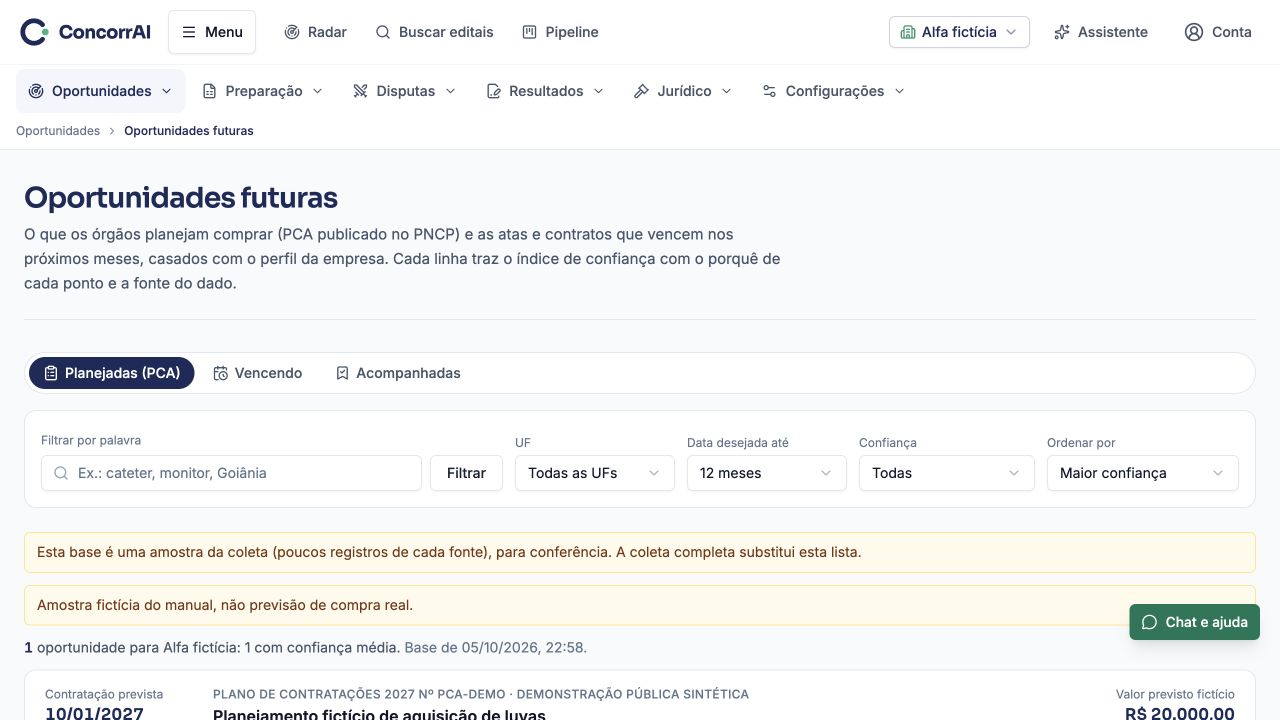Open Chat e ajuda
The image size is (1280, 720).
click(x=1195, y=622)
